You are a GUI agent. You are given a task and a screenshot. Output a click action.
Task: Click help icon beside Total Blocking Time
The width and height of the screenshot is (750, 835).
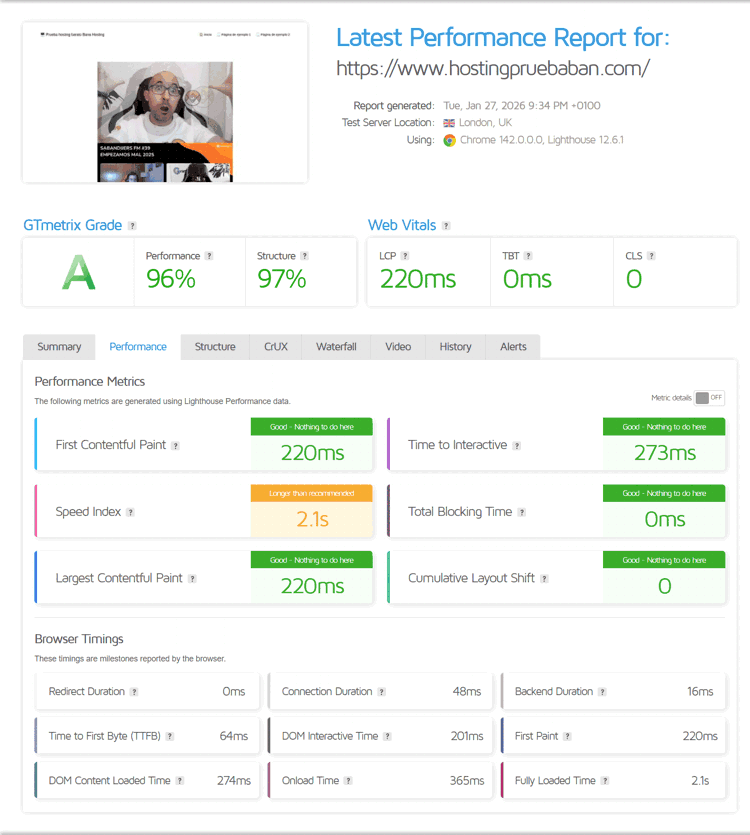[x=521, y=512]
